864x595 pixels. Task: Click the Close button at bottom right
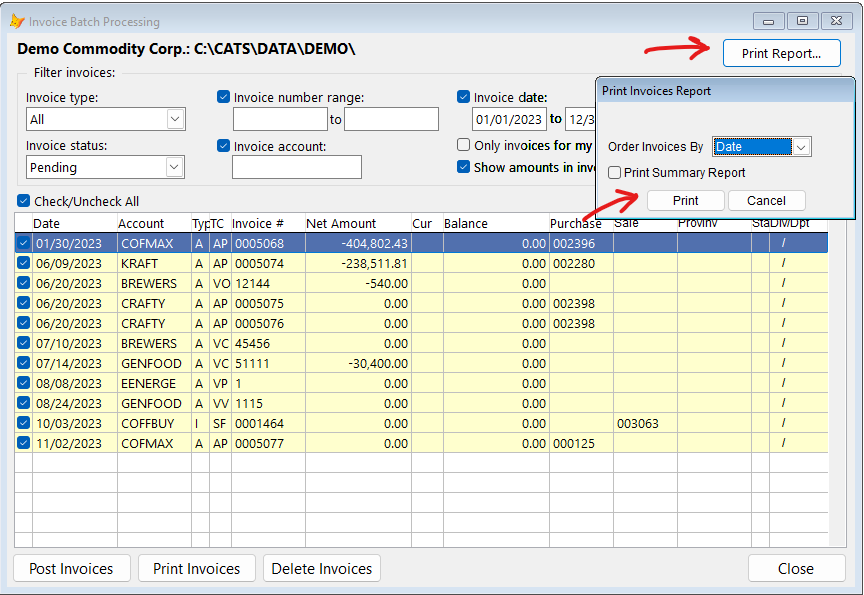click(796, 569)
